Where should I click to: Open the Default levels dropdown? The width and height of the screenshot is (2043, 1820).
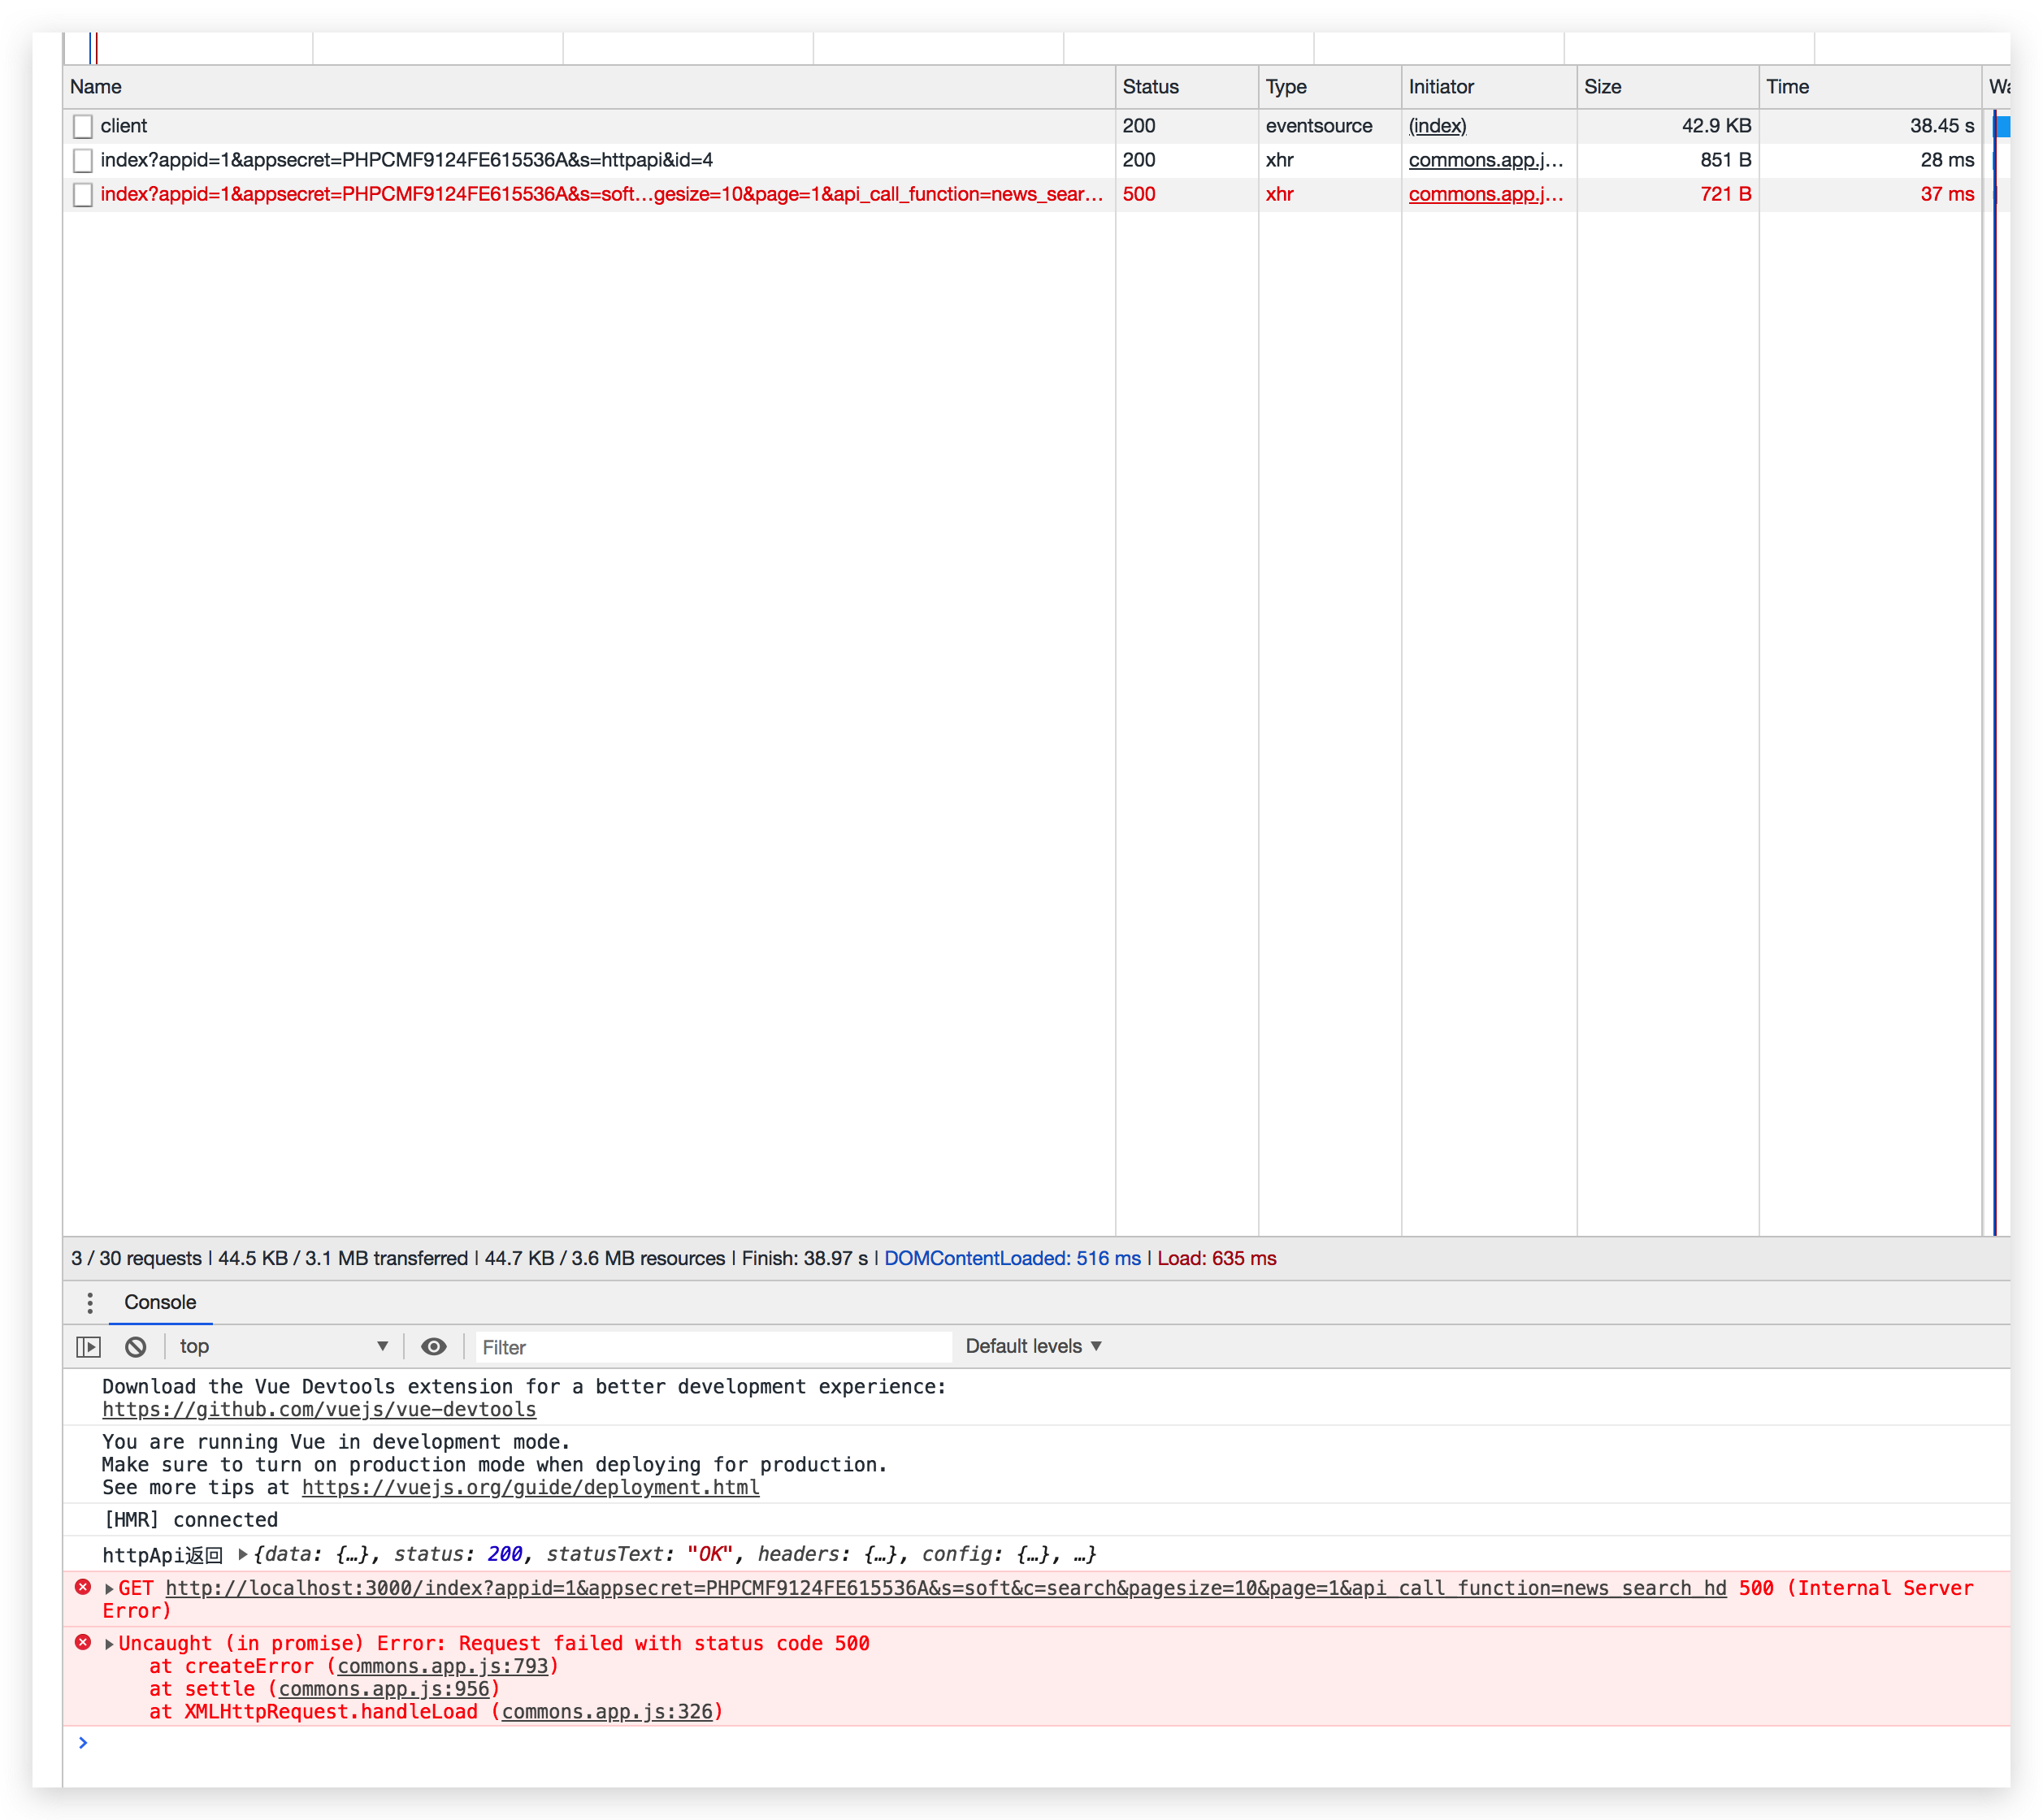pos(1034,1347)
